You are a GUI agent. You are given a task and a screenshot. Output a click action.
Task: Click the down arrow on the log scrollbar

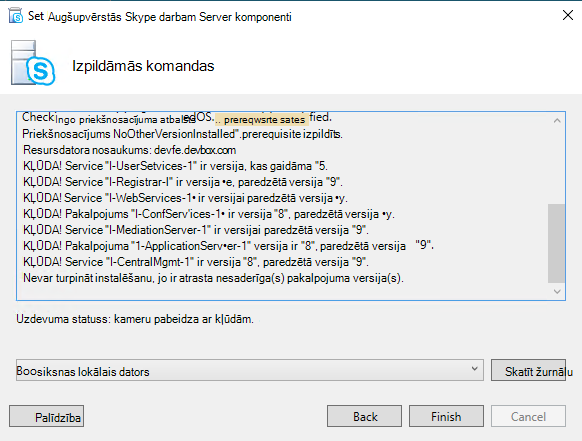coord(557,291)
